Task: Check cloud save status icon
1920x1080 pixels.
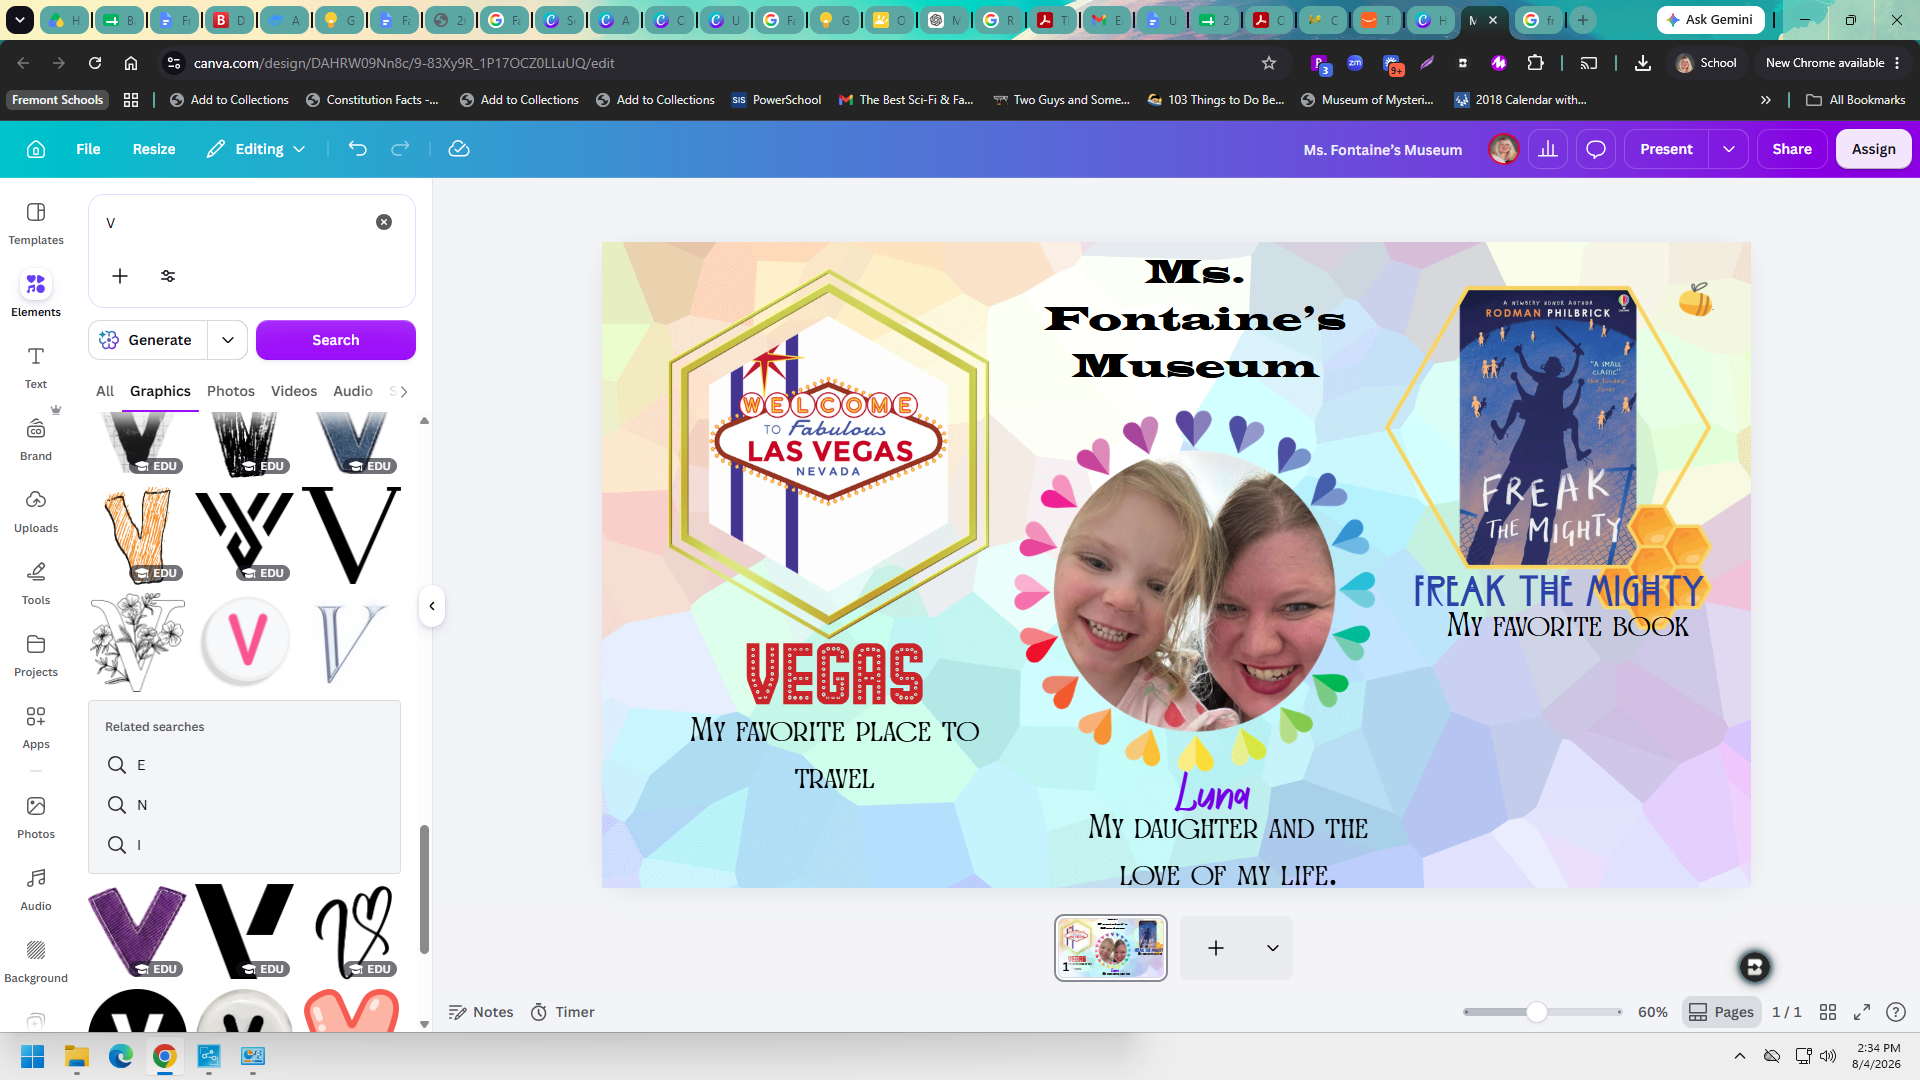Action: pyautogui.click(x=459, y=149)
